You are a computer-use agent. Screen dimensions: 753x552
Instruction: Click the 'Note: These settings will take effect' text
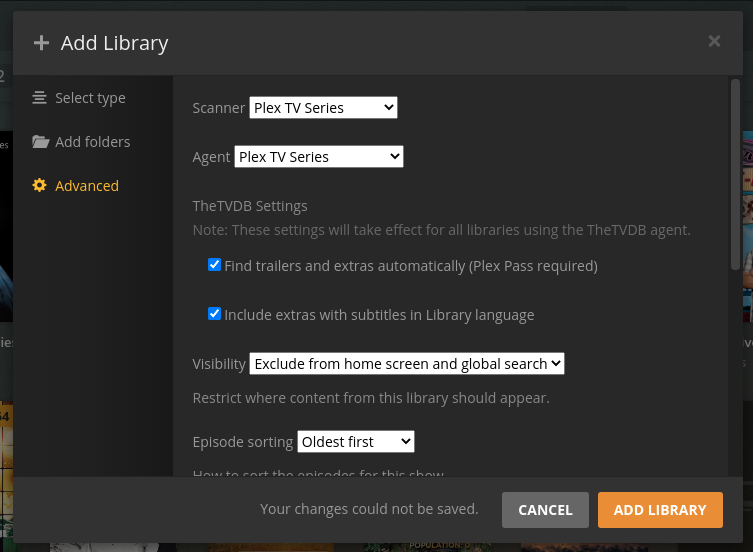(x=442, y=230)
